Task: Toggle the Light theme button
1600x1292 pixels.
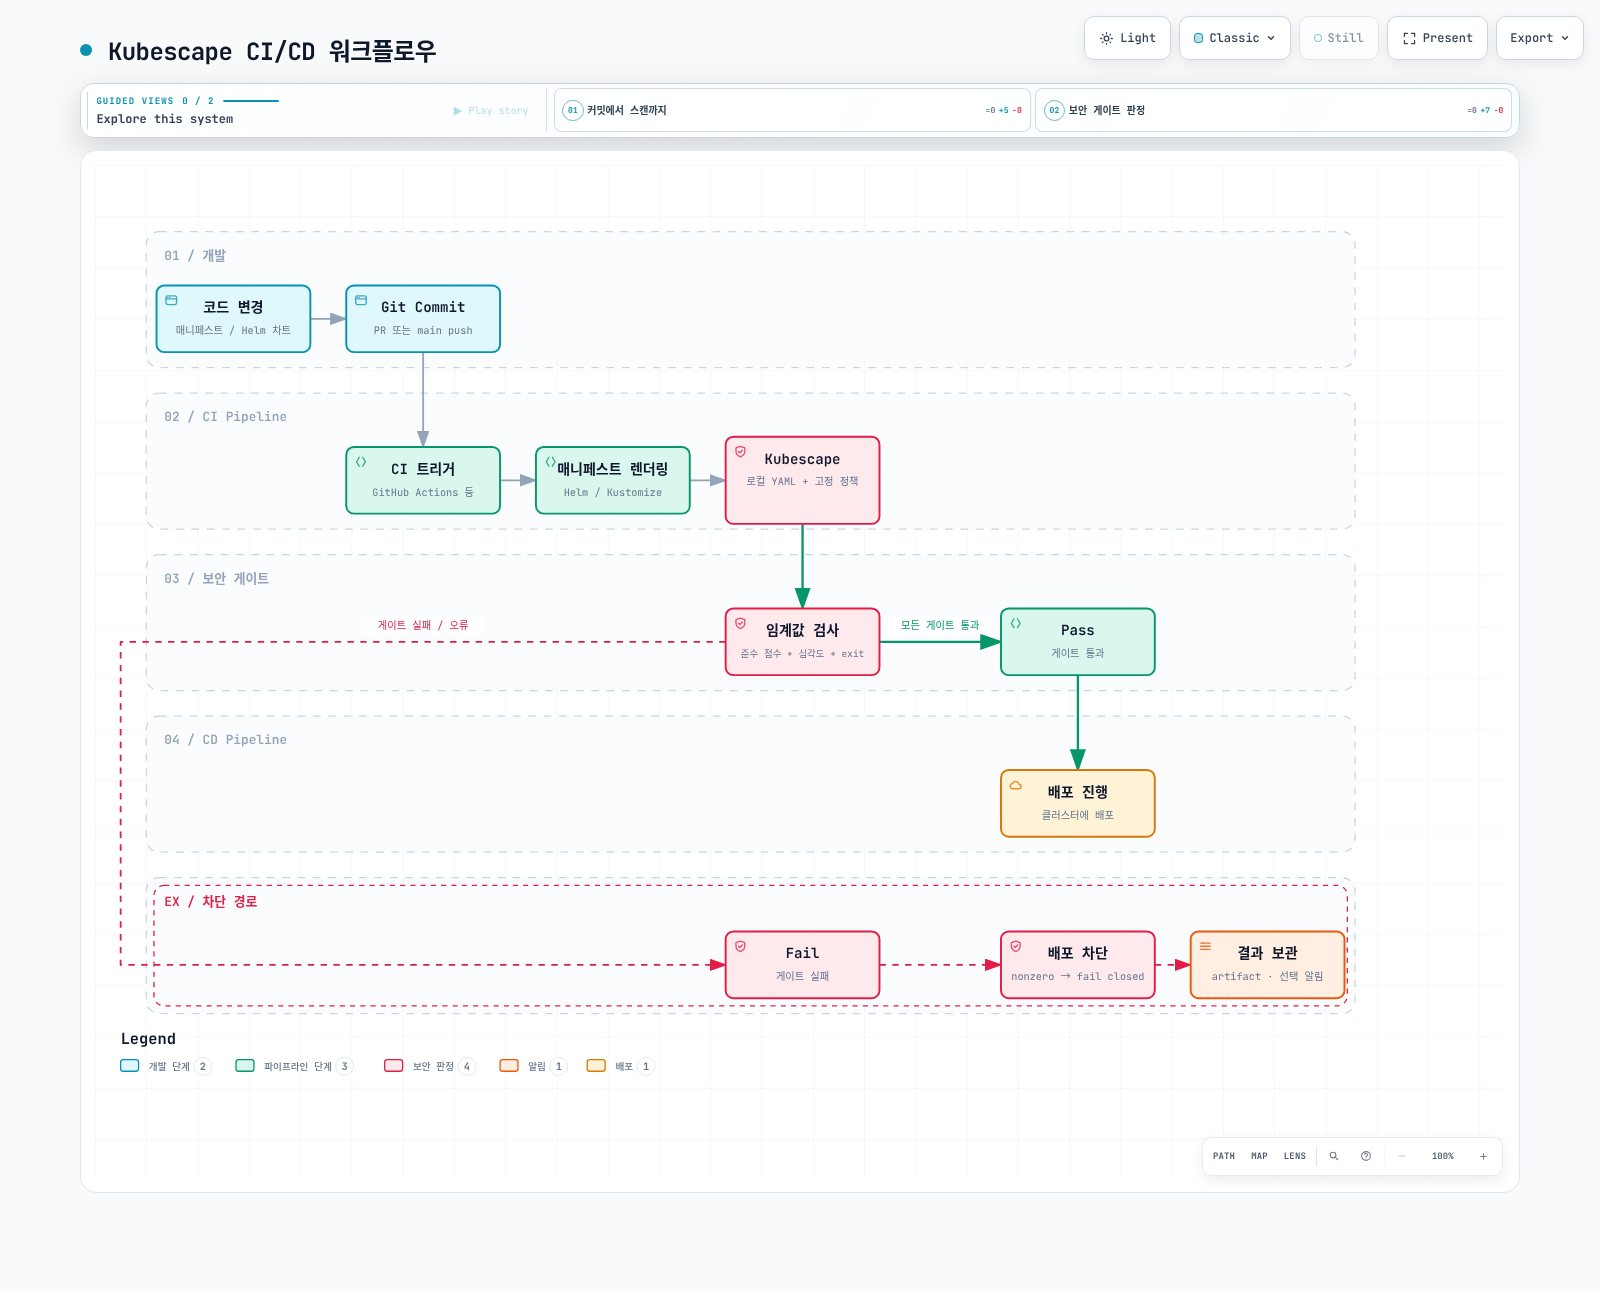Action: (x=1127, y=38)
